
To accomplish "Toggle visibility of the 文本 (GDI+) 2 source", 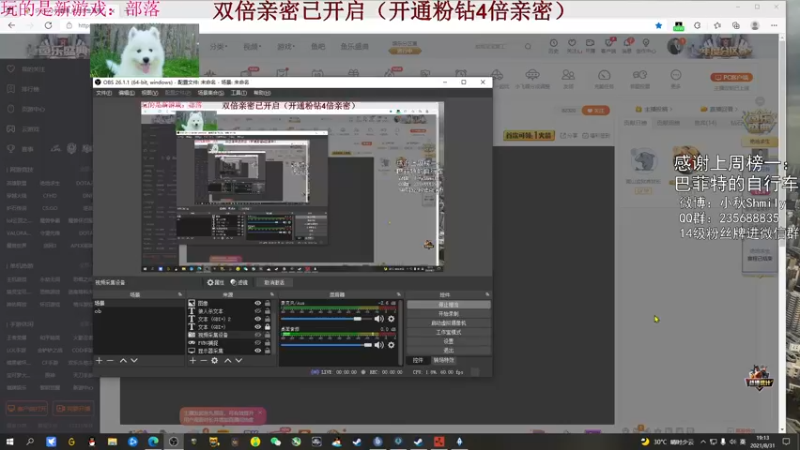I will coord(258,319).
